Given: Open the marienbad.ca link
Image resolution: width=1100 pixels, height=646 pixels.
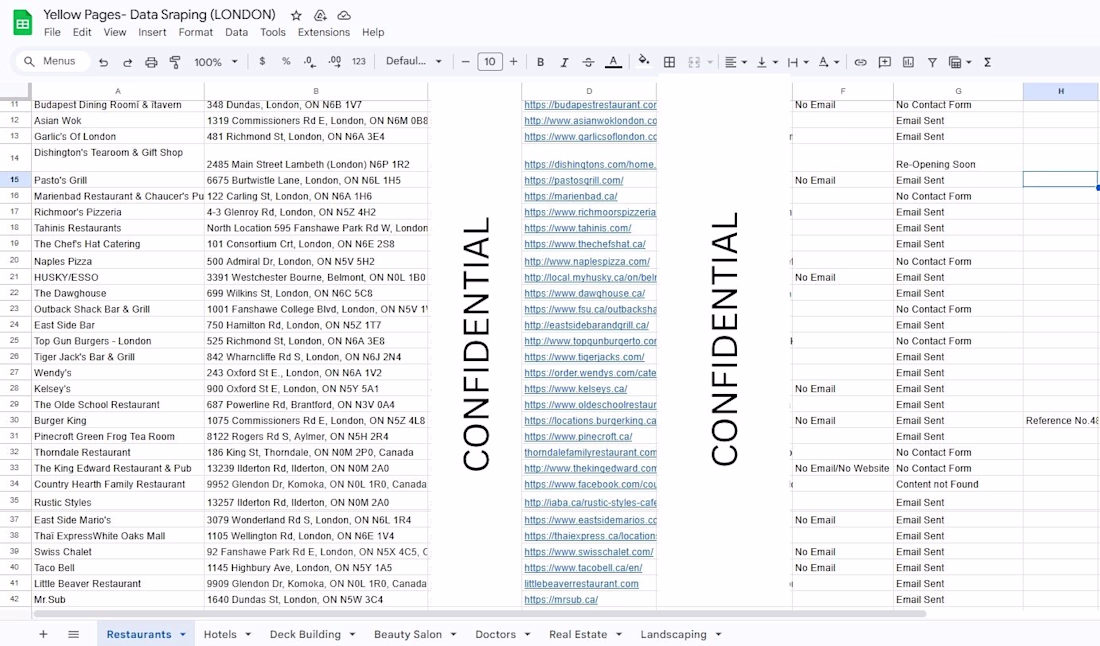Looking at the screenshot, I should (570, 196).
